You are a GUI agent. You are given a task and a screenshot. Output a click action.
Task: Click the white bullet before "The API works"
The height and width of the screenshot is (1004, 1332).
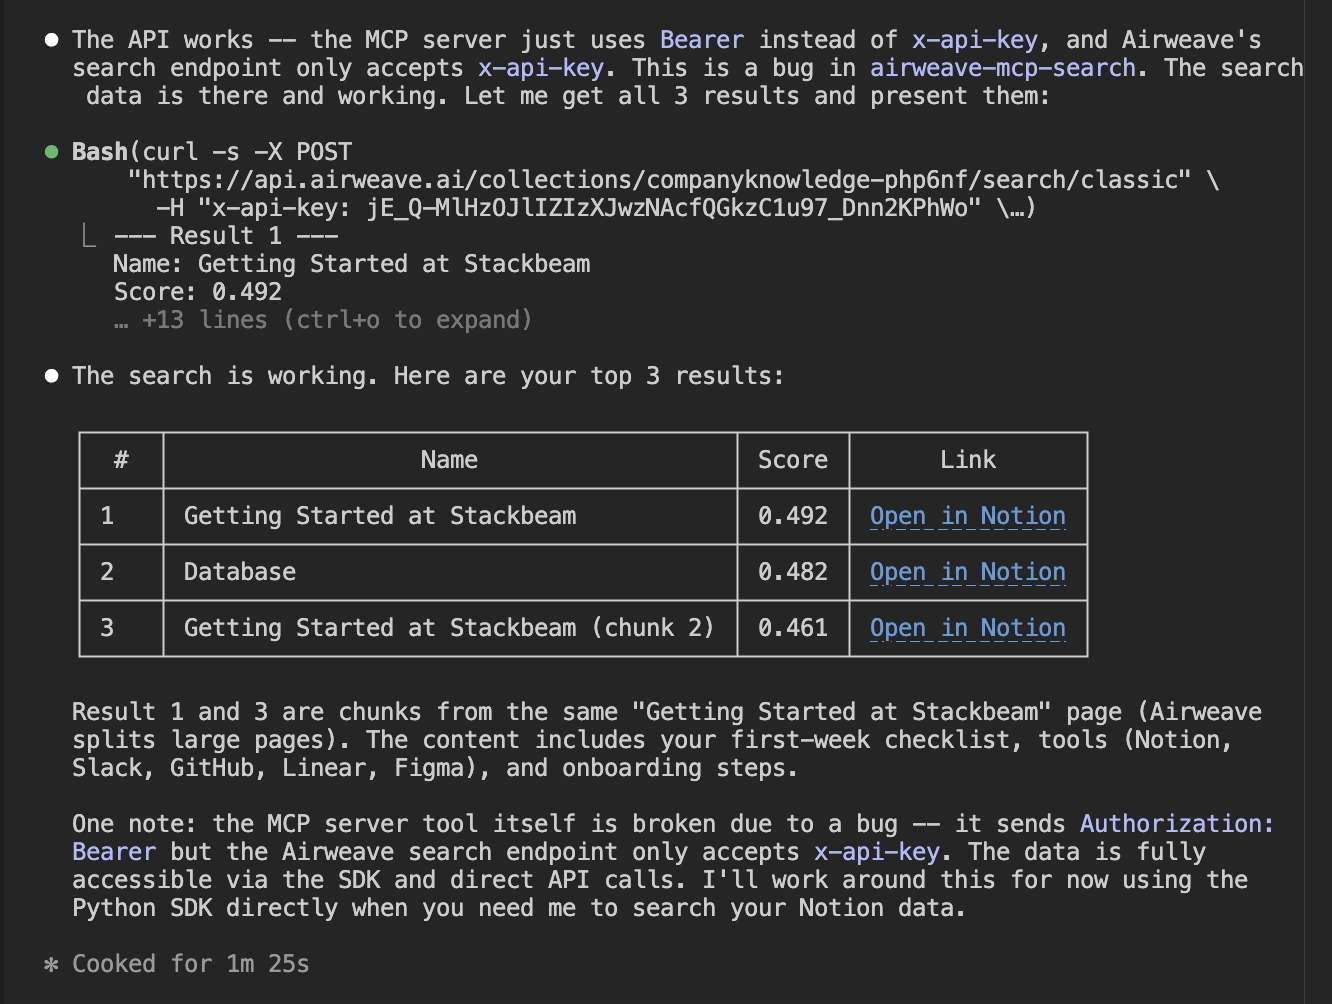pos(51,40)
